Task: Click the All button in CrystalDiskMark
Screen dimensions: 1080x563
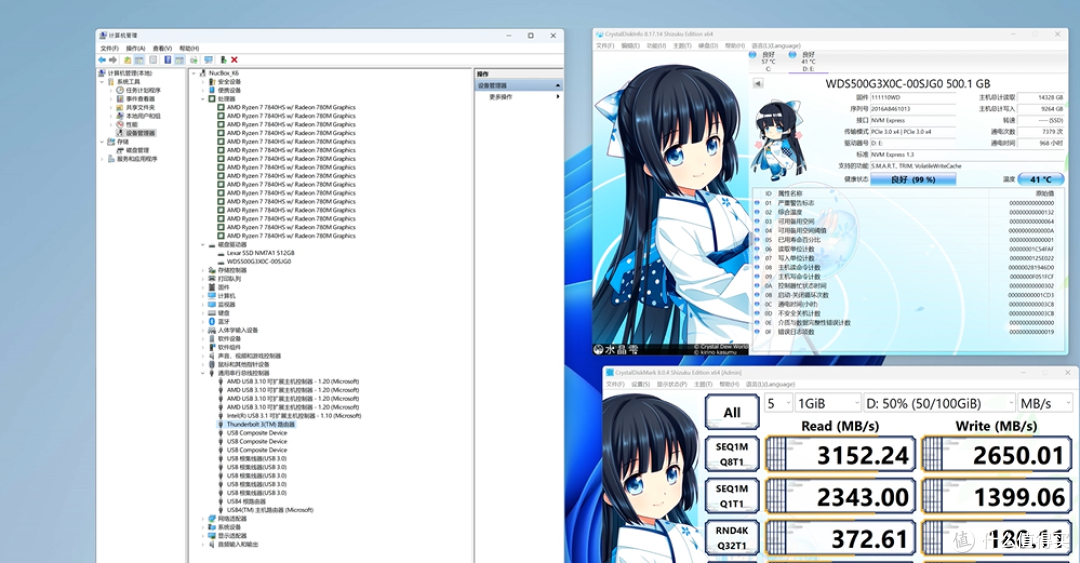Action: (731, 412)
